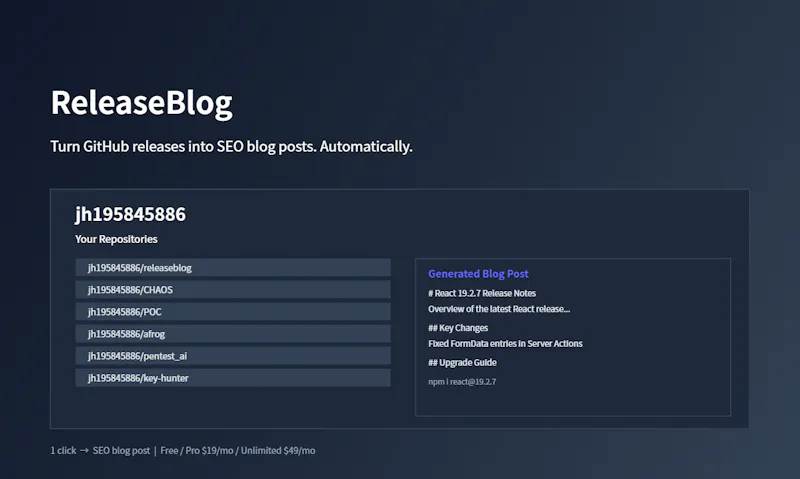Click the ## Key Changes line
The image size is (800, 479).
click(458, 328)
